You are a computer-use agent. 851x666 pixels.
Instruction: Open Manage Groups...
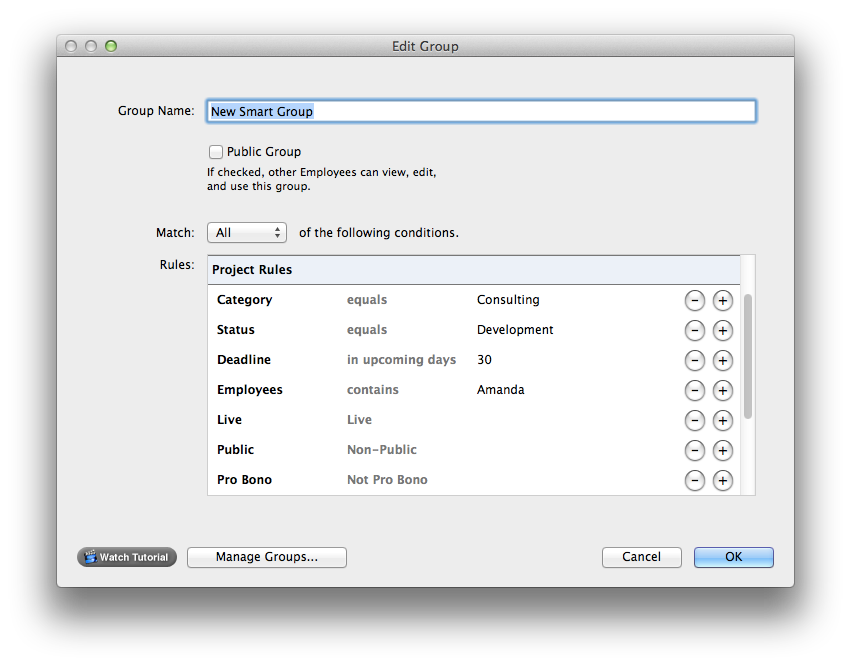coord(266,557)
